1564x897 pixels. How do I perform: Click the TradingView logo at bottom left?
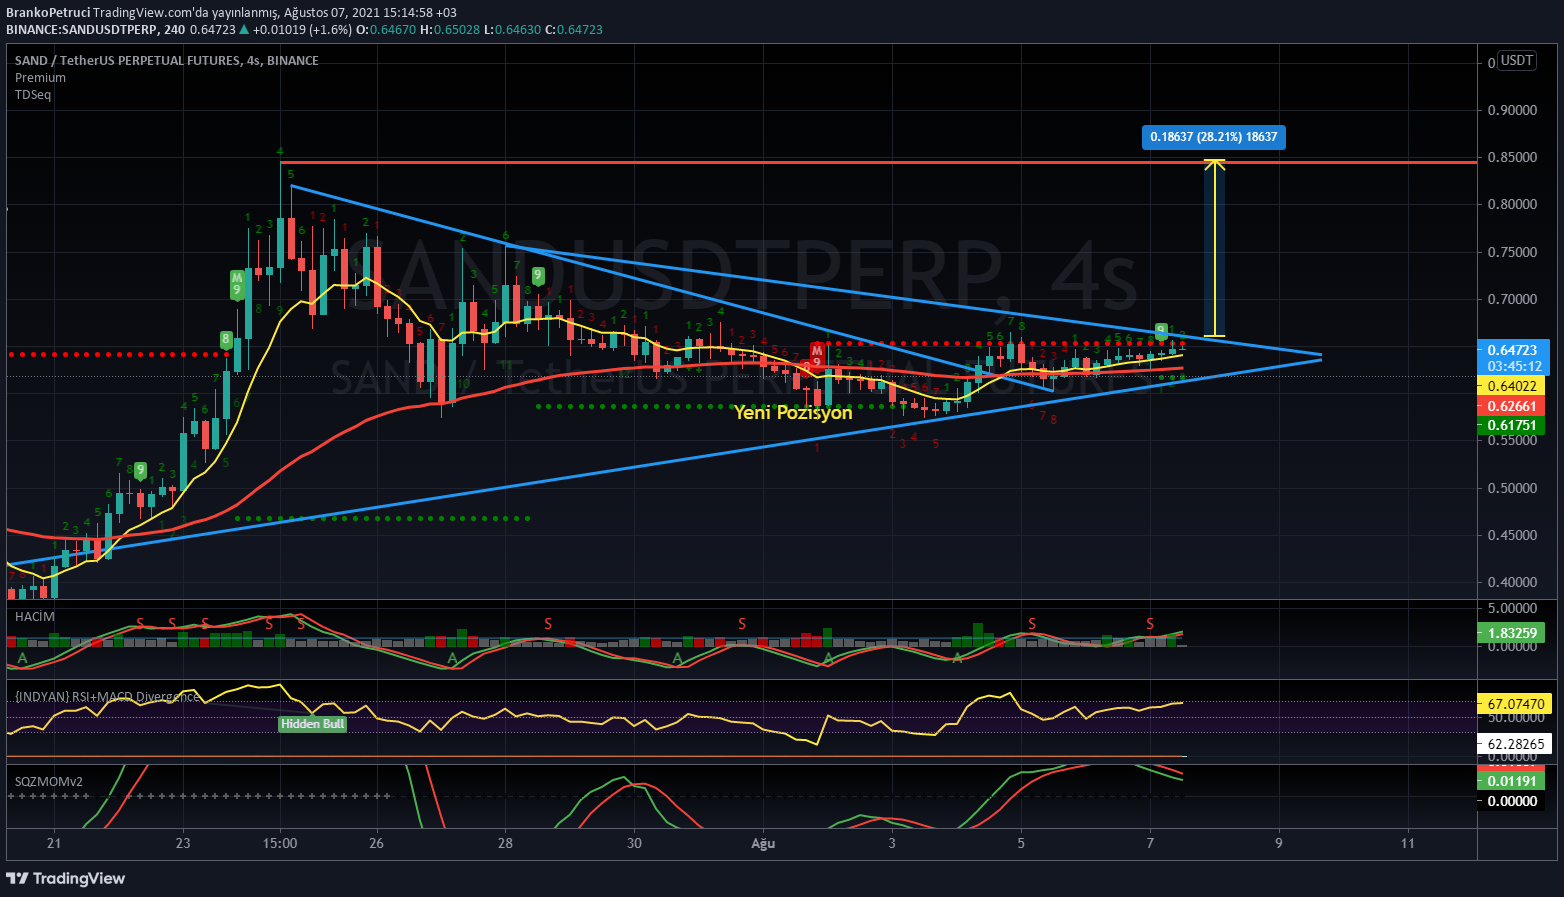(x=66, y=878)
